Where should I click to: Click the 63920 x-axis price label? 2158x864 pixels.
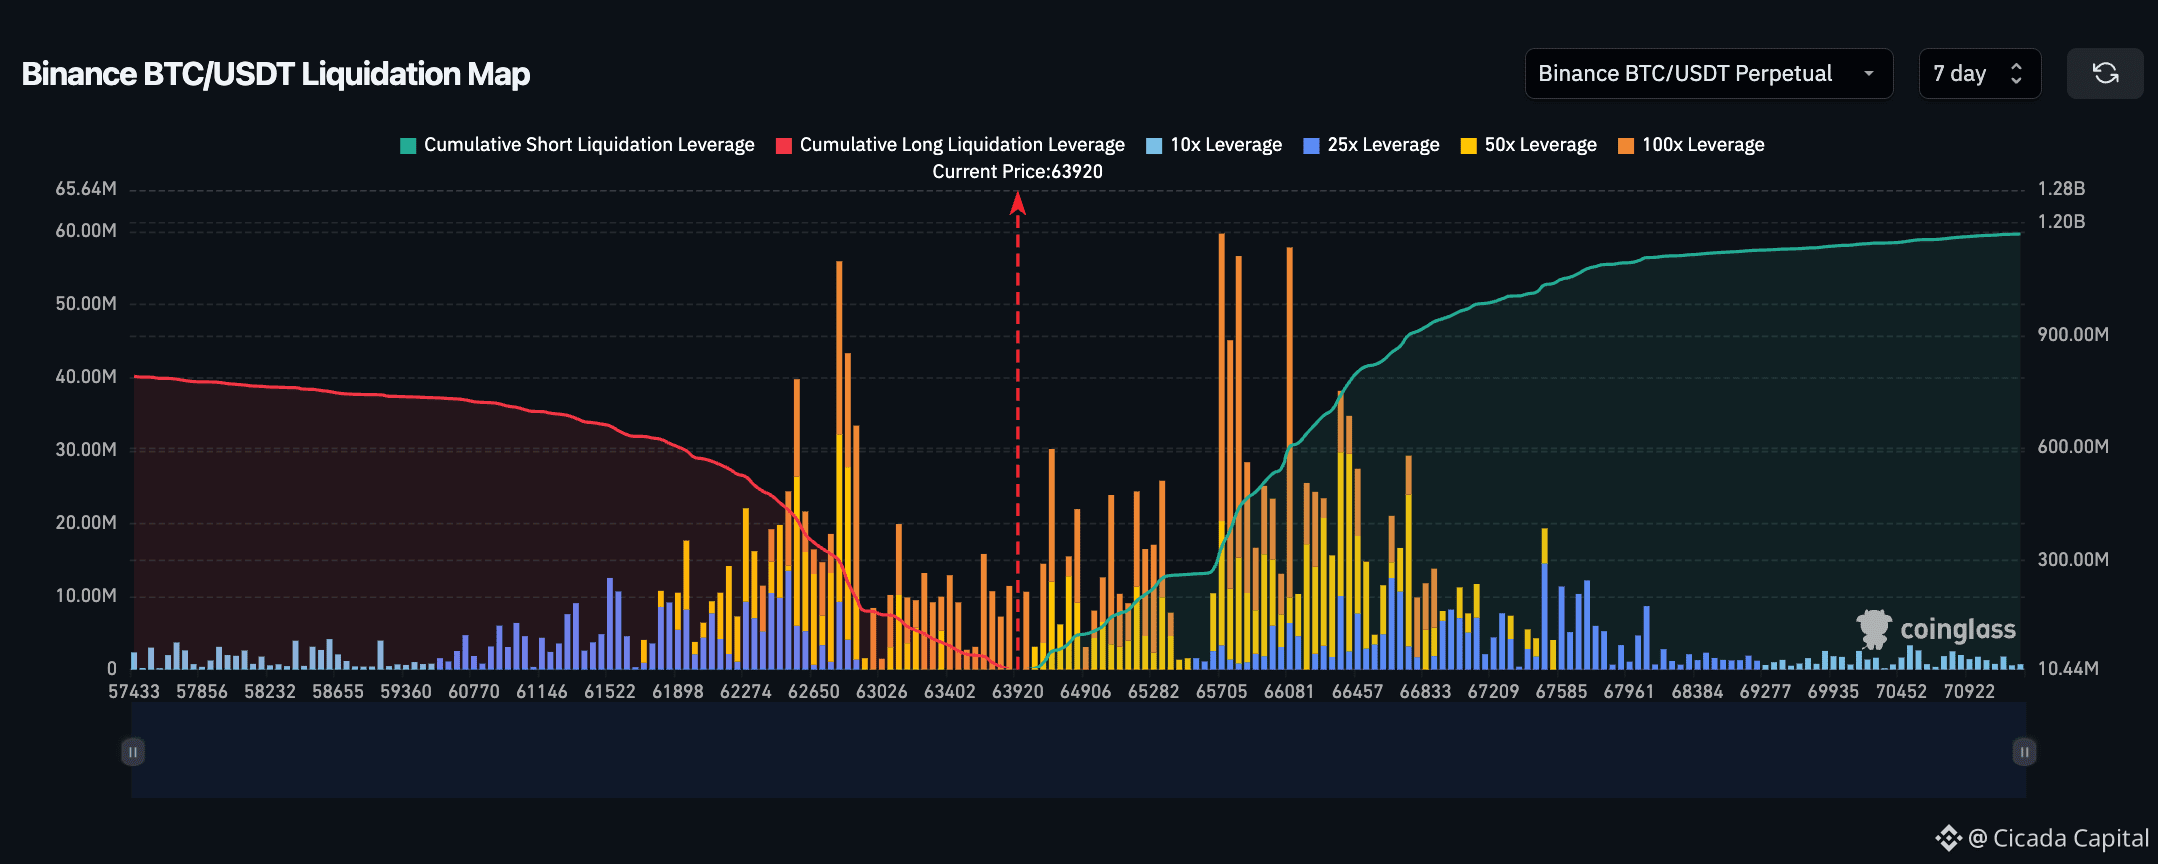tap(1017, 692)
